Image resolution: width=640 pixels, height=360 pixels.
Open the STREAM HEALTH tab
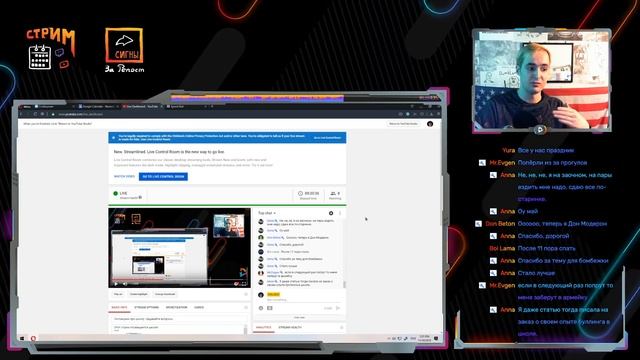290,327
